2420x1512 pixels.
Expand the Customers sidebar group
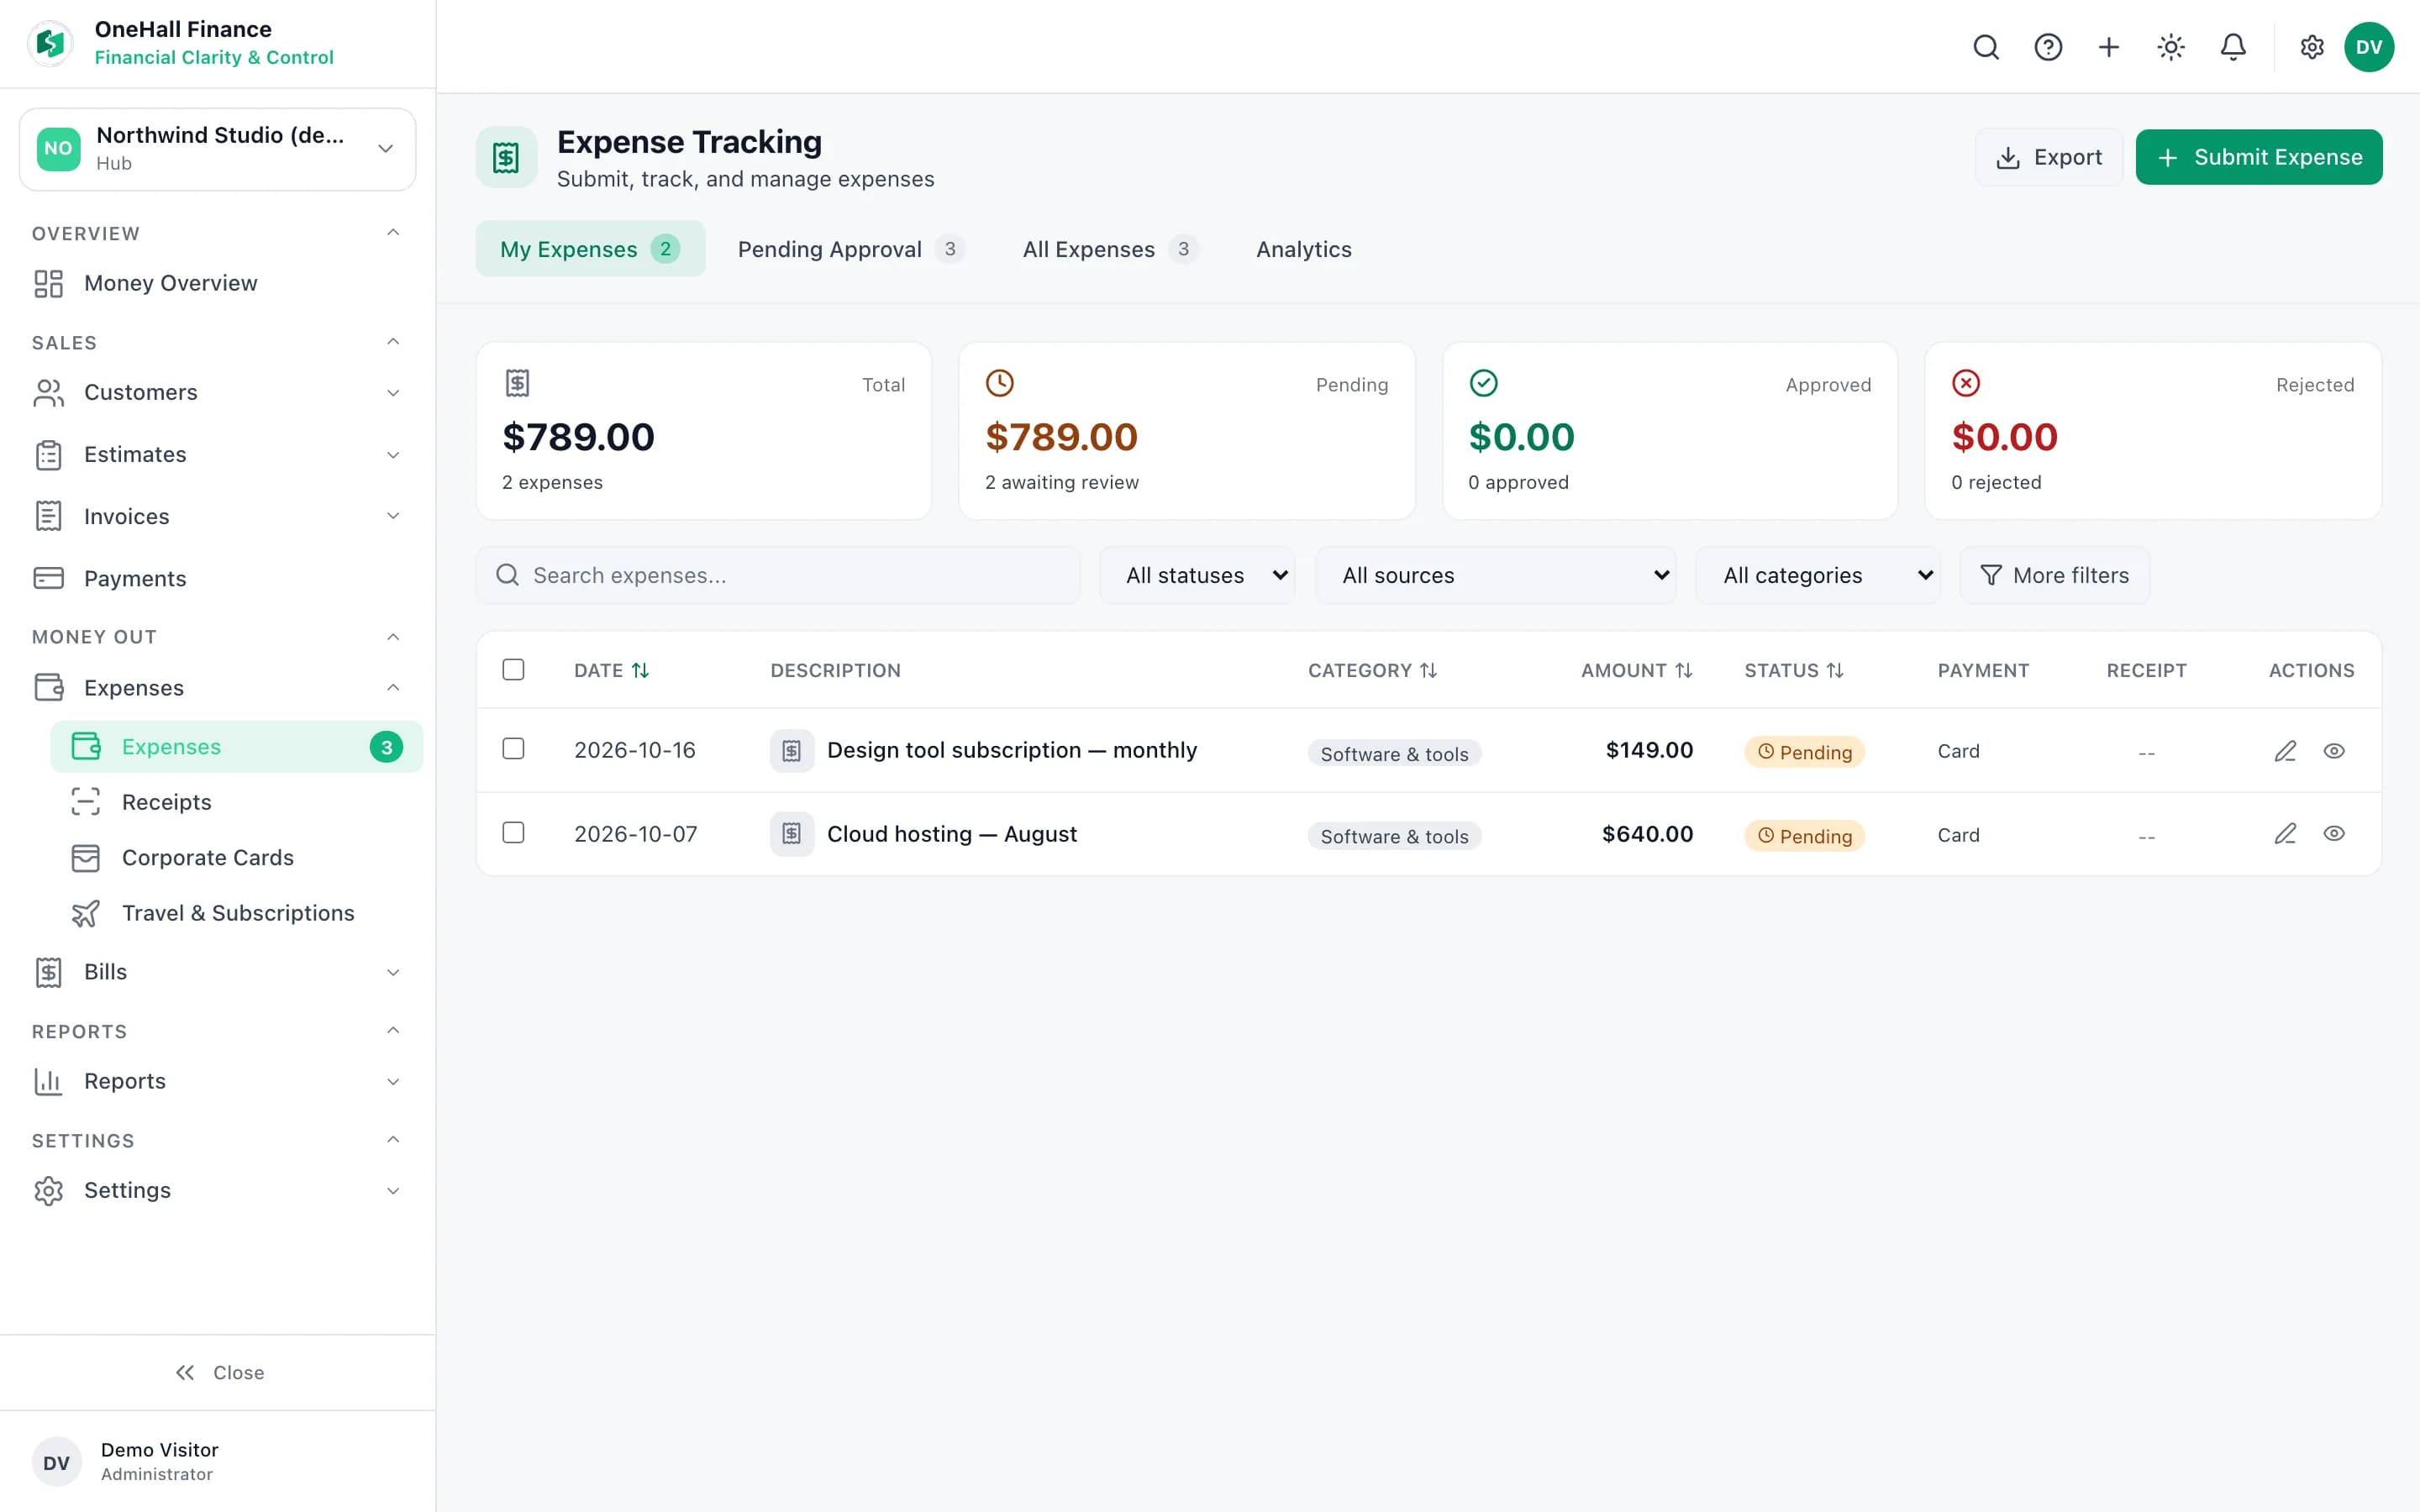218,393
